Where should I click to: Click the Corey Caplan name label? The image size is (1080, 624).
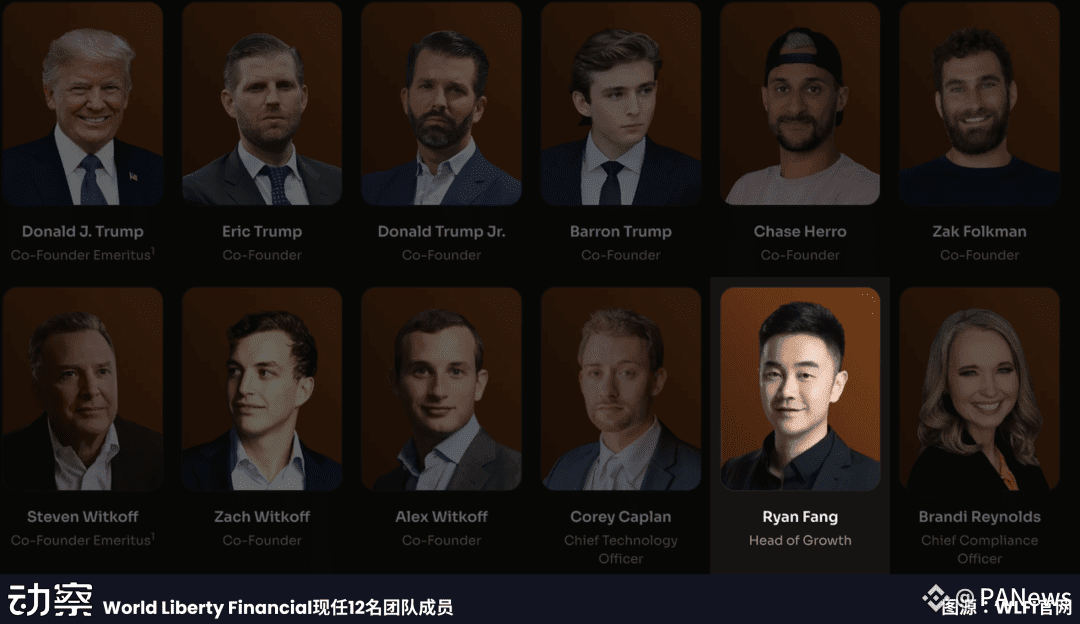pos(621,517)
